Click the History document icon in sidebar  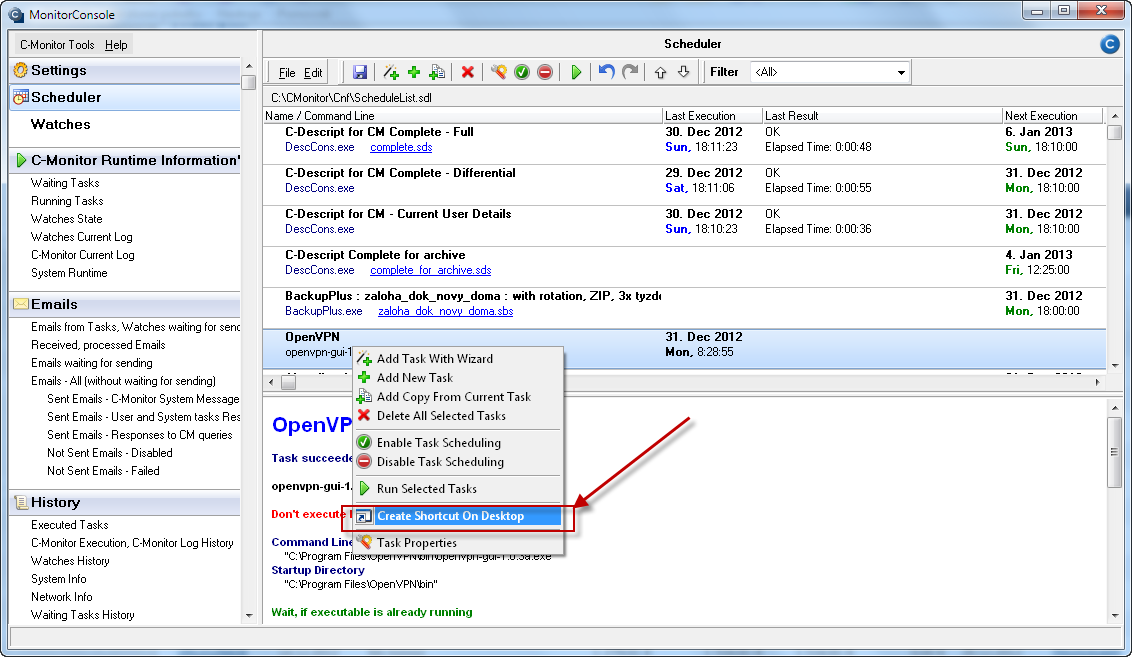[x=21, y=502]
